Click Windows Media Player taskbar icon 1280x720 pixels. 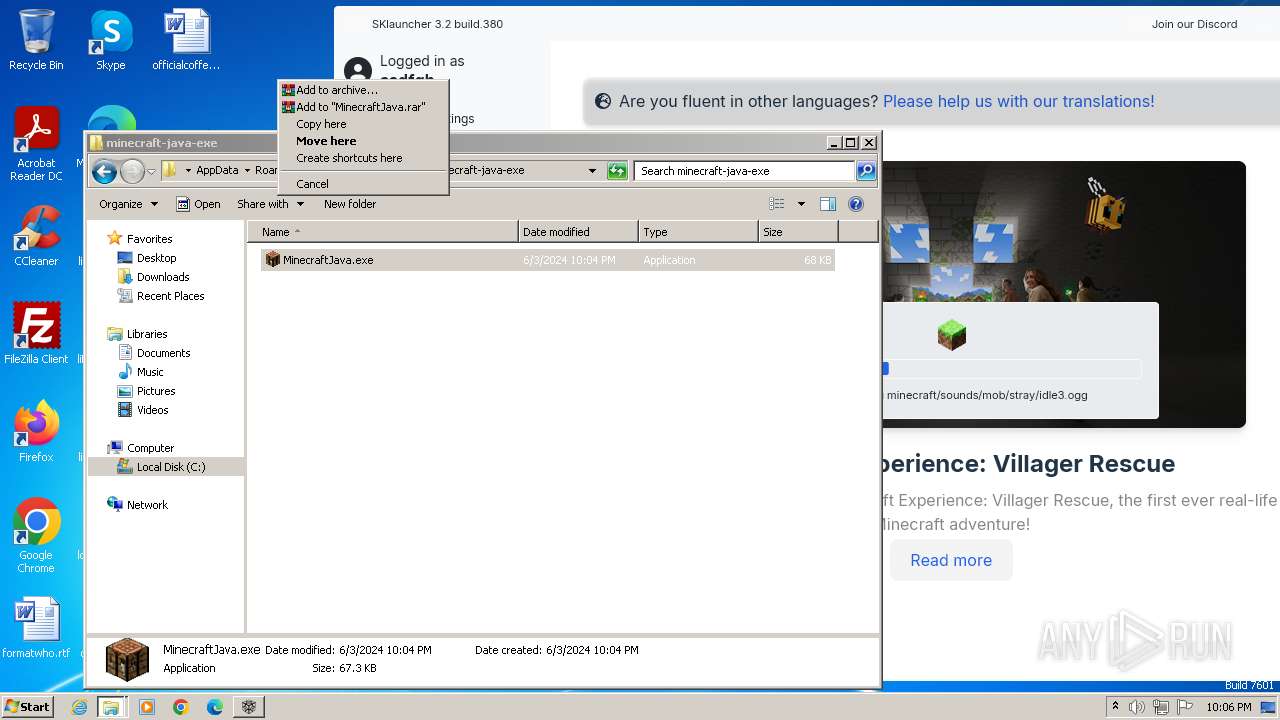[x=147, y=707]
